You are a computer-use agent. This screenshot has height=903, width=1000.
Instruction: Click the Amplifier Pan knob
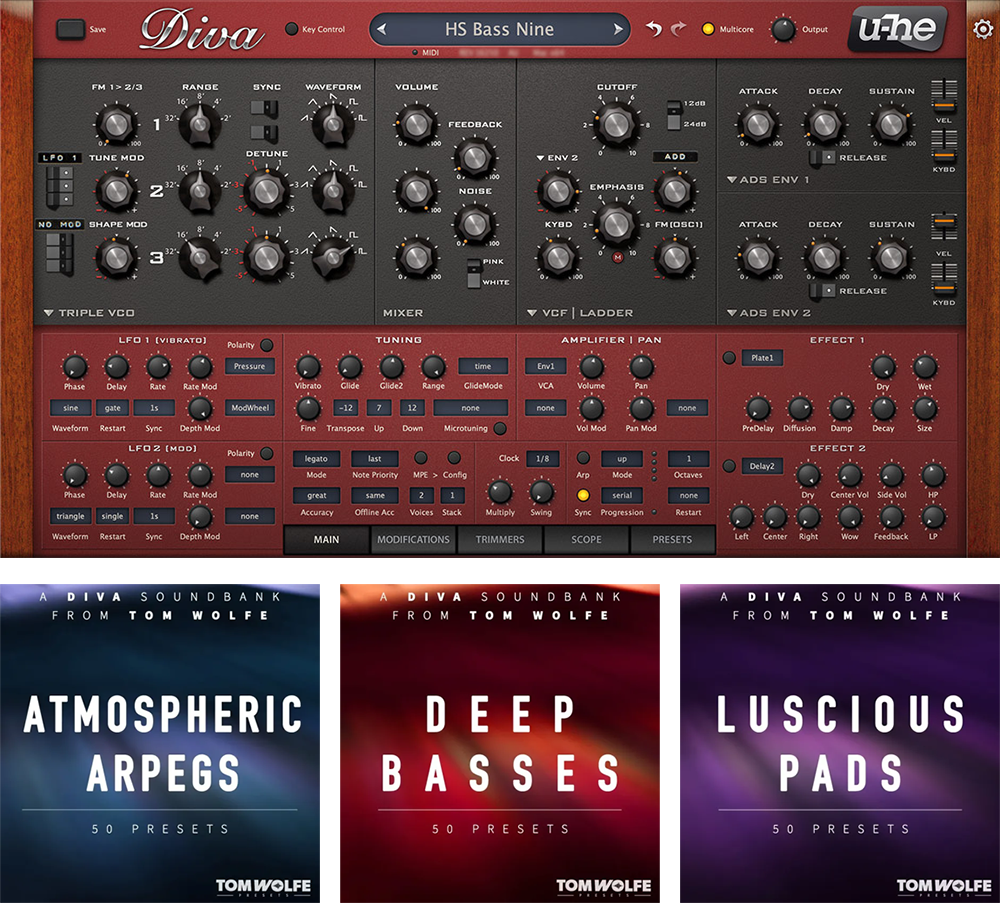[x=641, y=367]
